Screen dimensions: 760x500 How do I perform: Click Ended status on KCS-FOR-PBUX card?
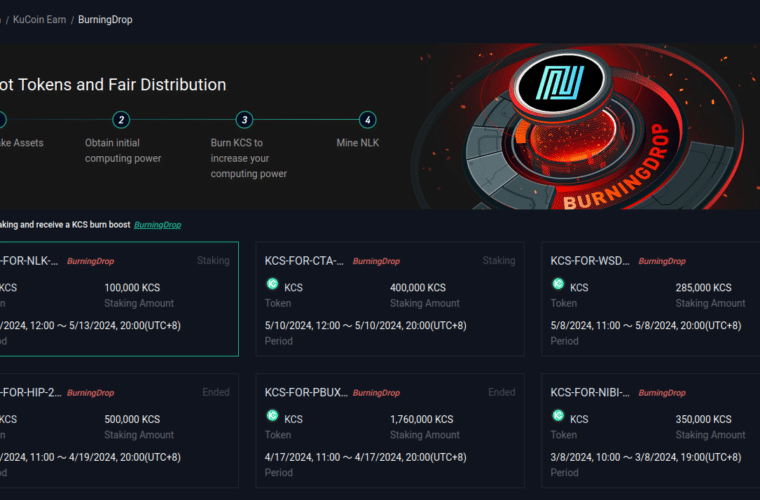tap(502, 392)
